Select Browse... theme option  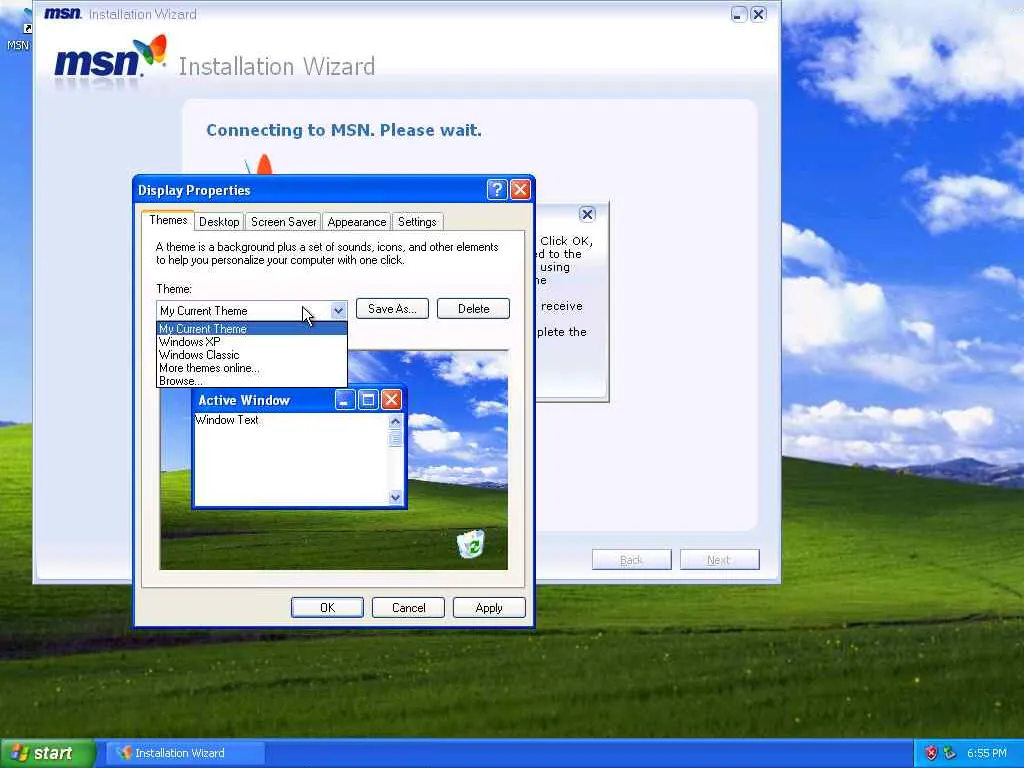pyautogui.click(x=251, y=381)
